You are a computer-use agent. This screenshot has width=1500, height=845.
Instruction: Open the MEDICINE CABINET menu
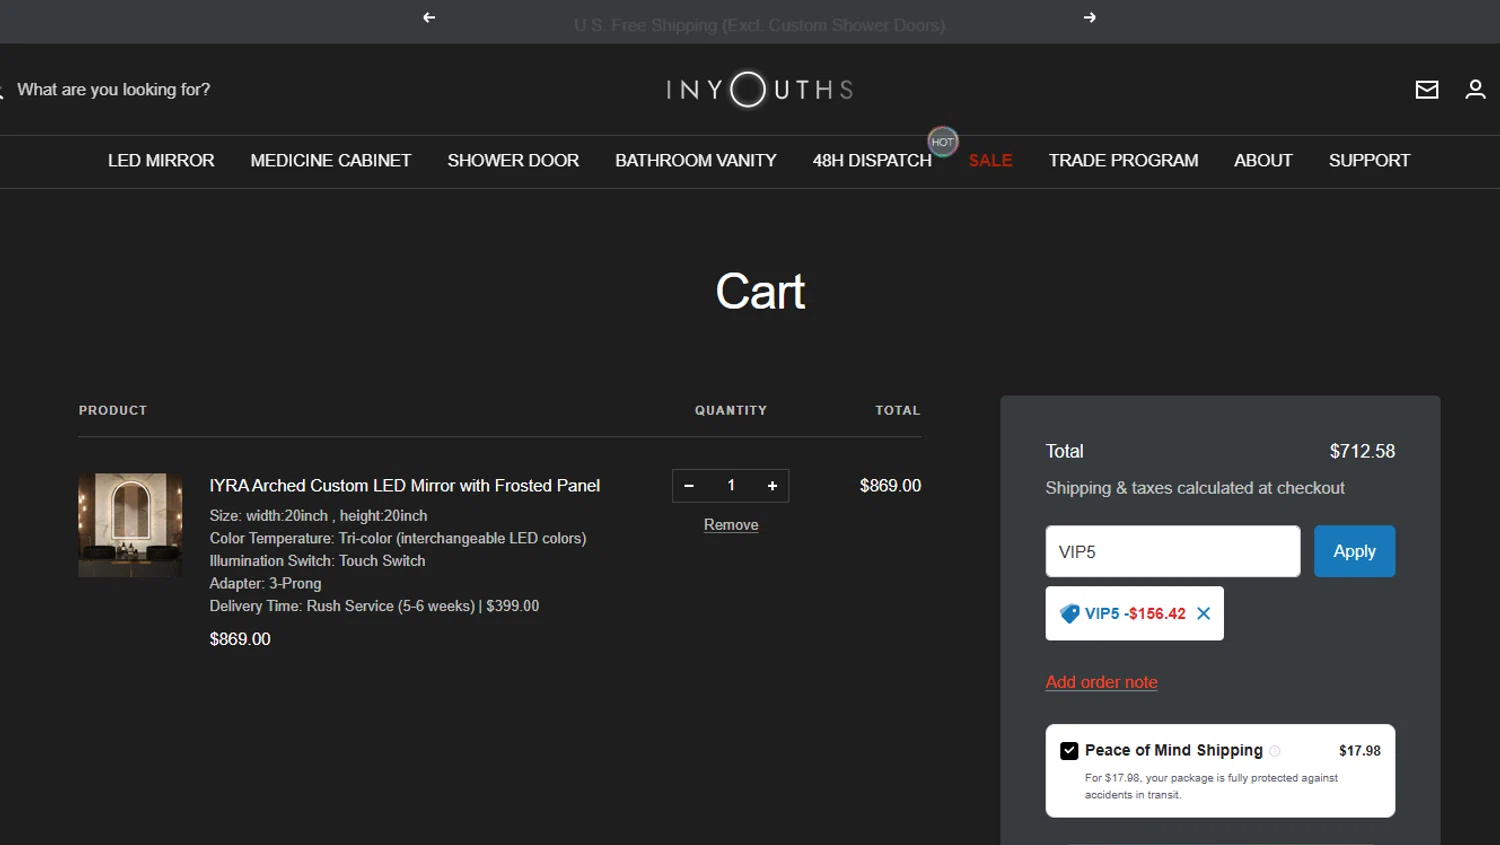pyautogui.click(x=331, y=161)
